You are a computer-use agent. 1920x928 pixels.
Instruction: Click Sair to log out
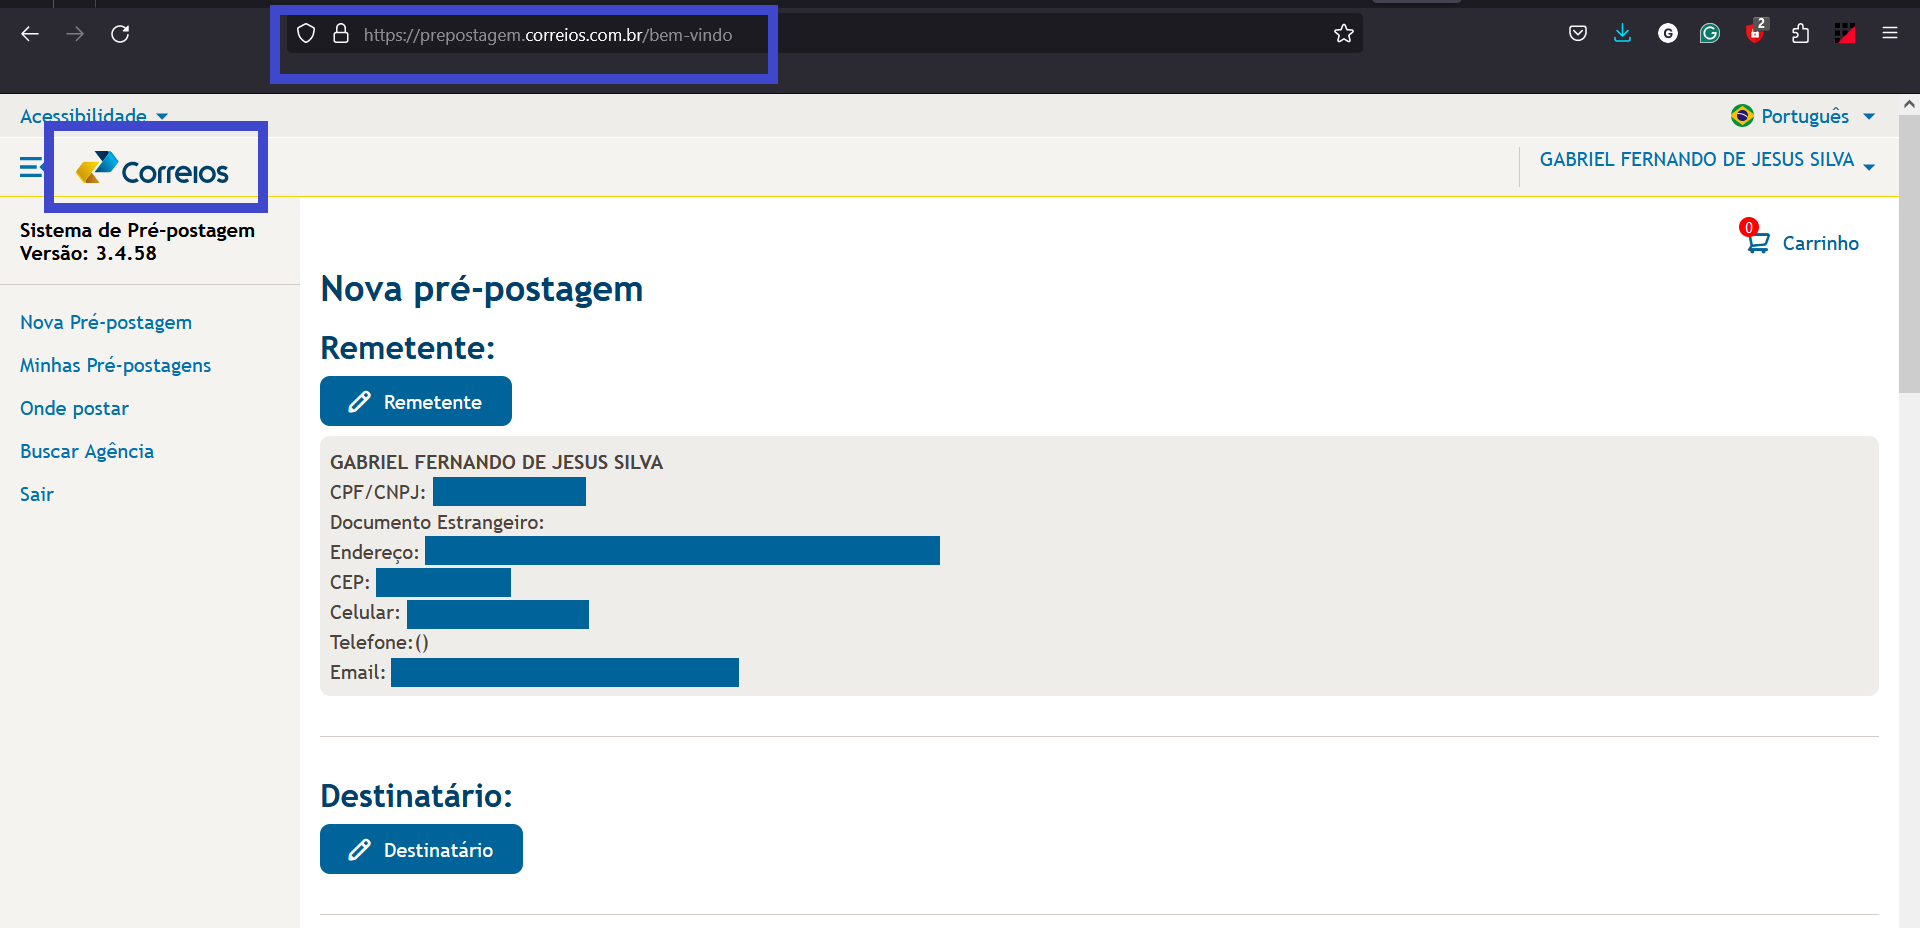37,494
